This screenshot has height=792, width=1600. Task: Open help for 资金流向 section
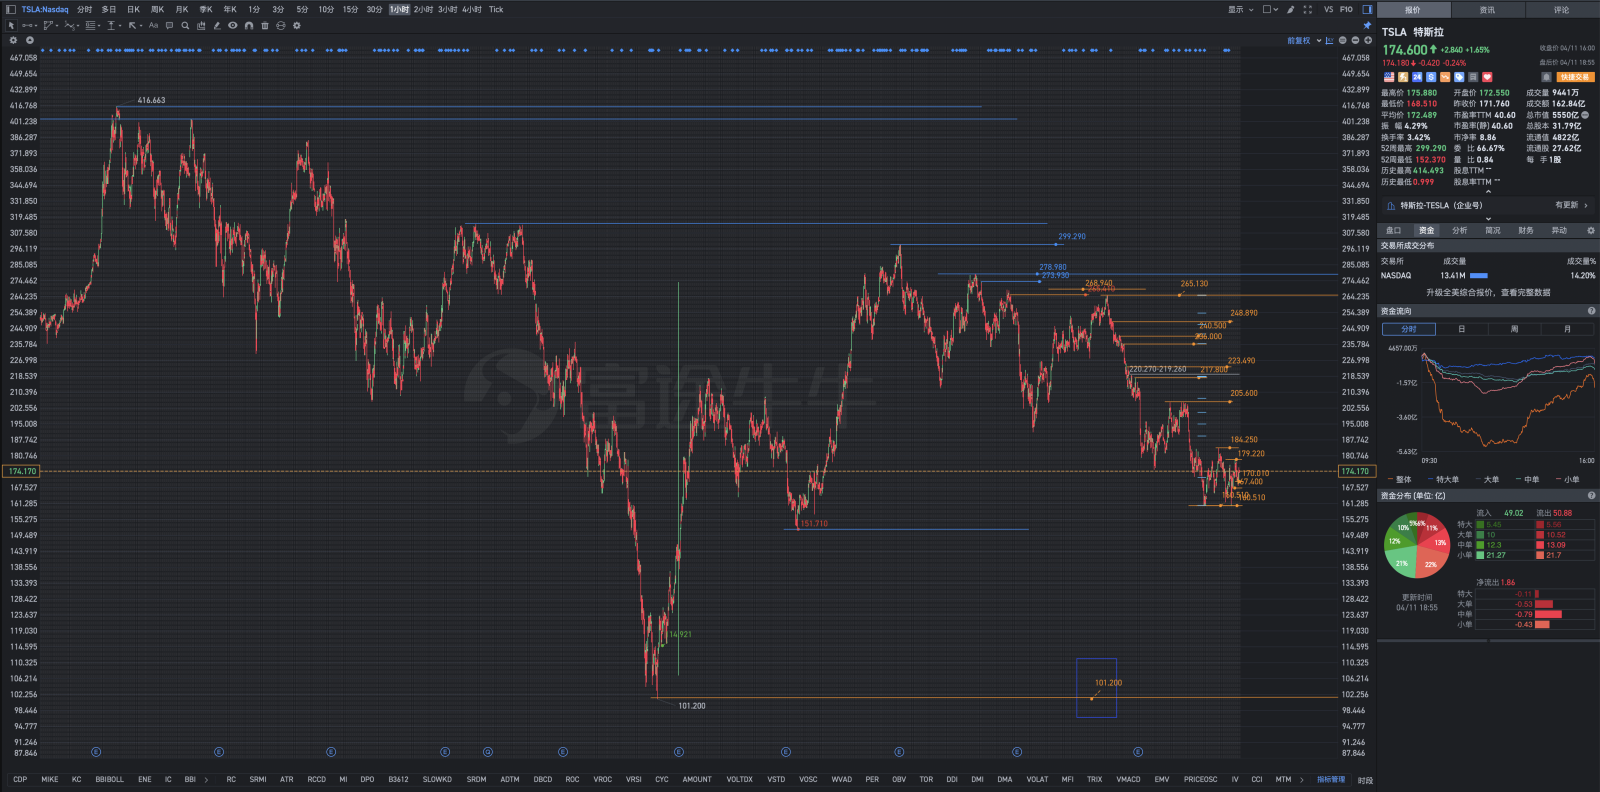(1591, 311)
